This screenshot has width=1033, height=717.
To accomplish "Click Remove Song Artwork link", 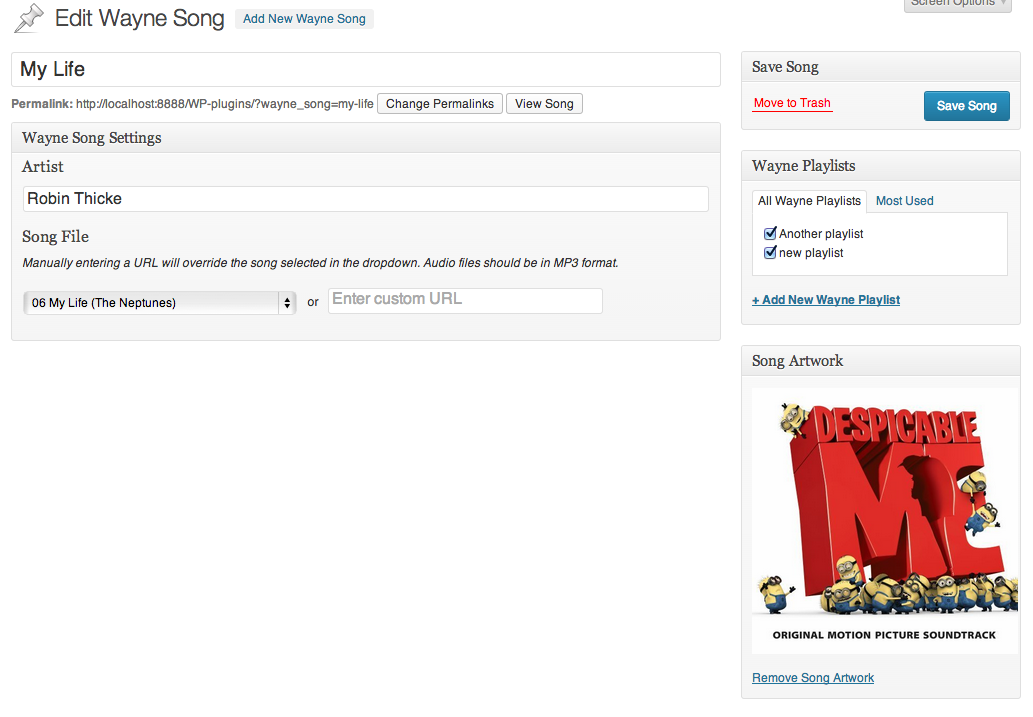I will click(813, 678).
